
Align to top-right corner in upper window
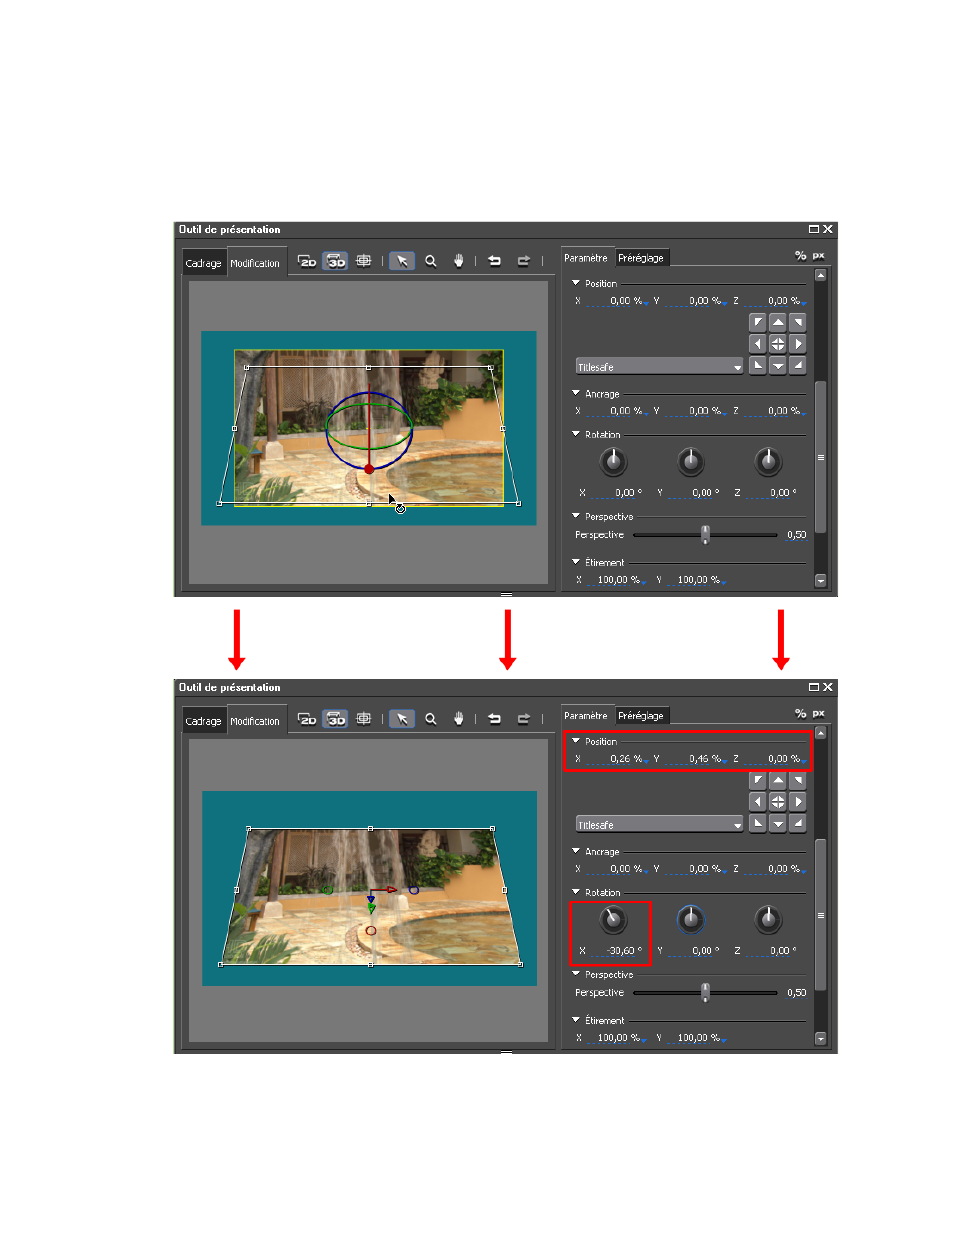coord(798,322)
